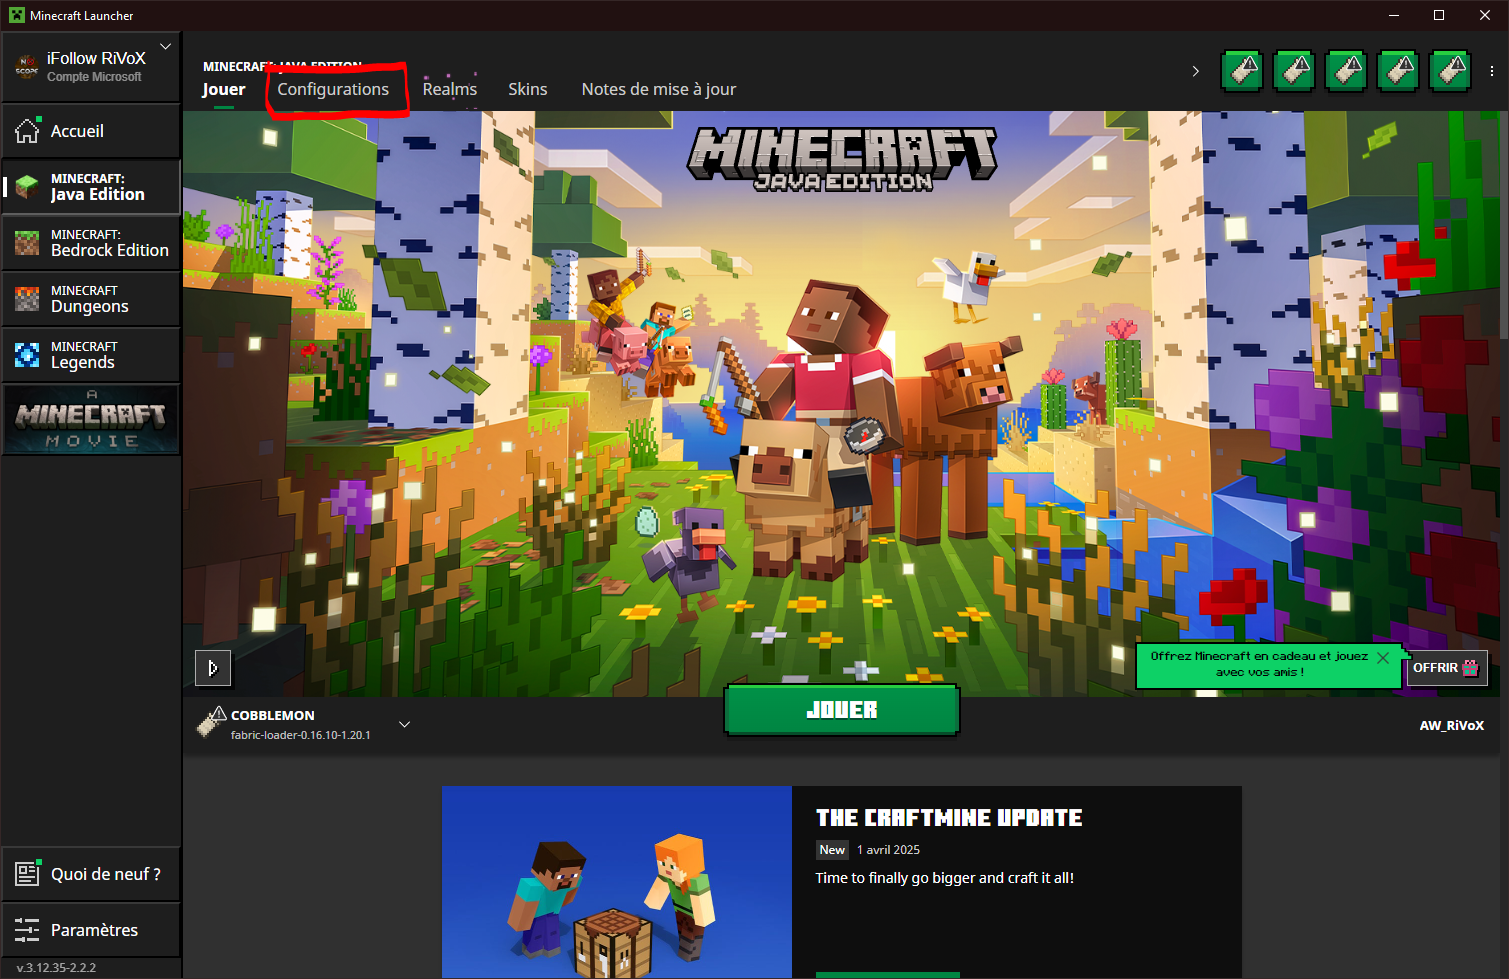
Task: Click launcher version v.3.12.35-2.2.2 text
Action: [x=57, y=968]
